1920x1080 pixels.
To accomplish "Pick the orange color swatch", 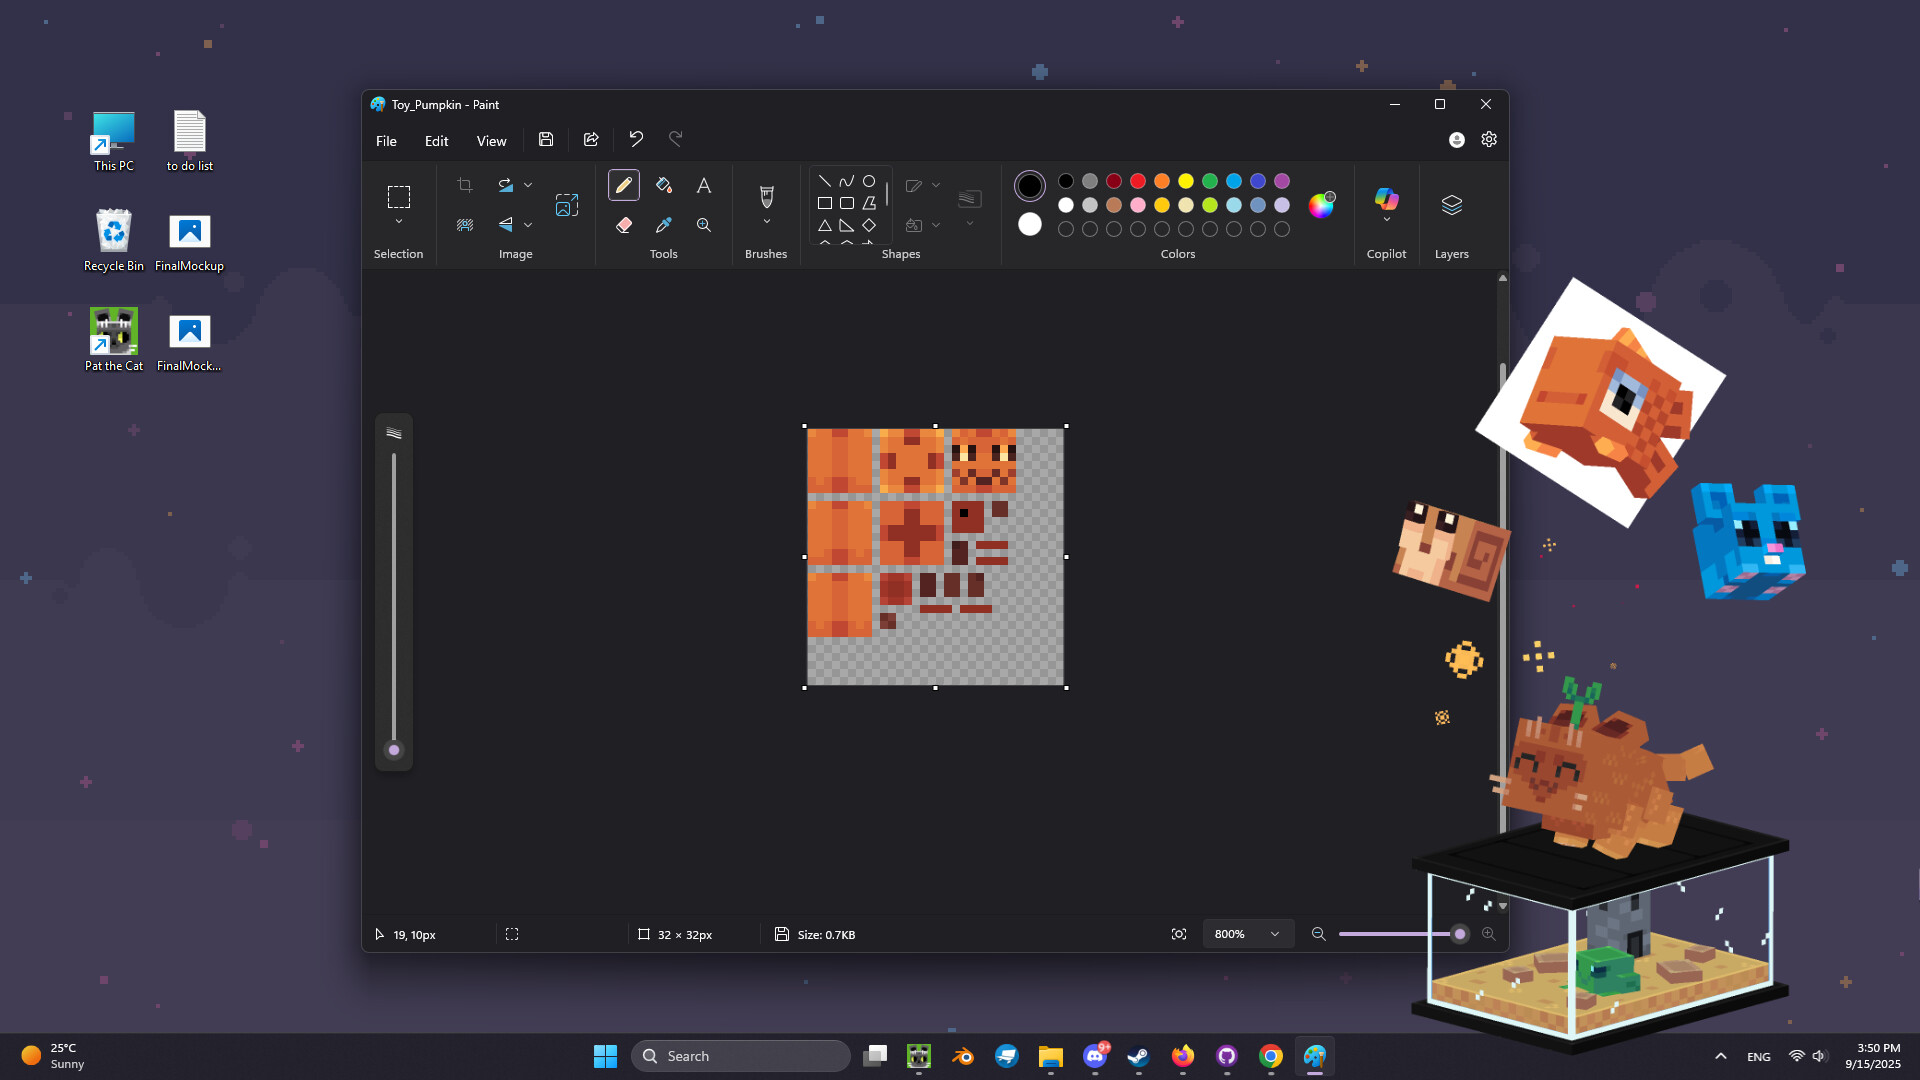I will [x=1161, y=181].
